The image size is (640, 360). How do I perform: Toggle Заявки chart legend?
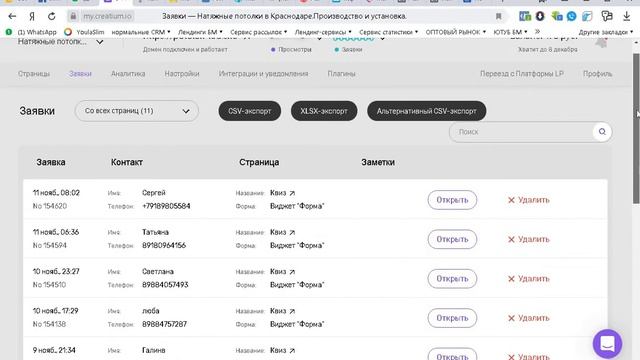tap(348, 49)
